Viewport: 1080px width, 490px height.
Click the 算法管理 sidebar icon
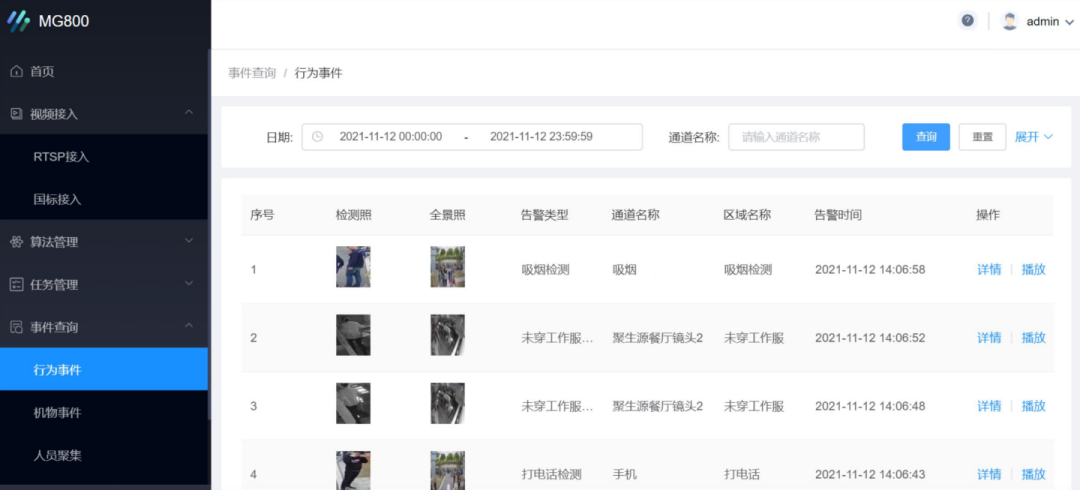tap(16, 242)
